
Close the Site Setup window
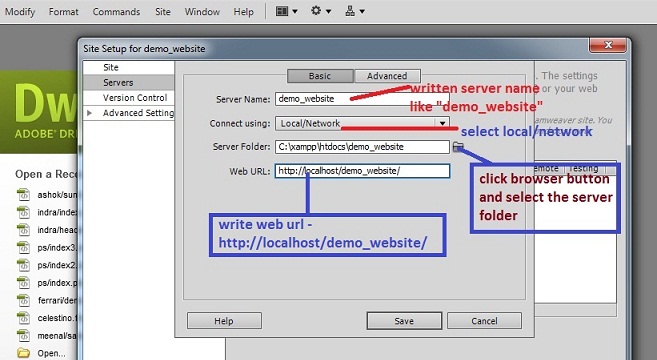(609, 45)
